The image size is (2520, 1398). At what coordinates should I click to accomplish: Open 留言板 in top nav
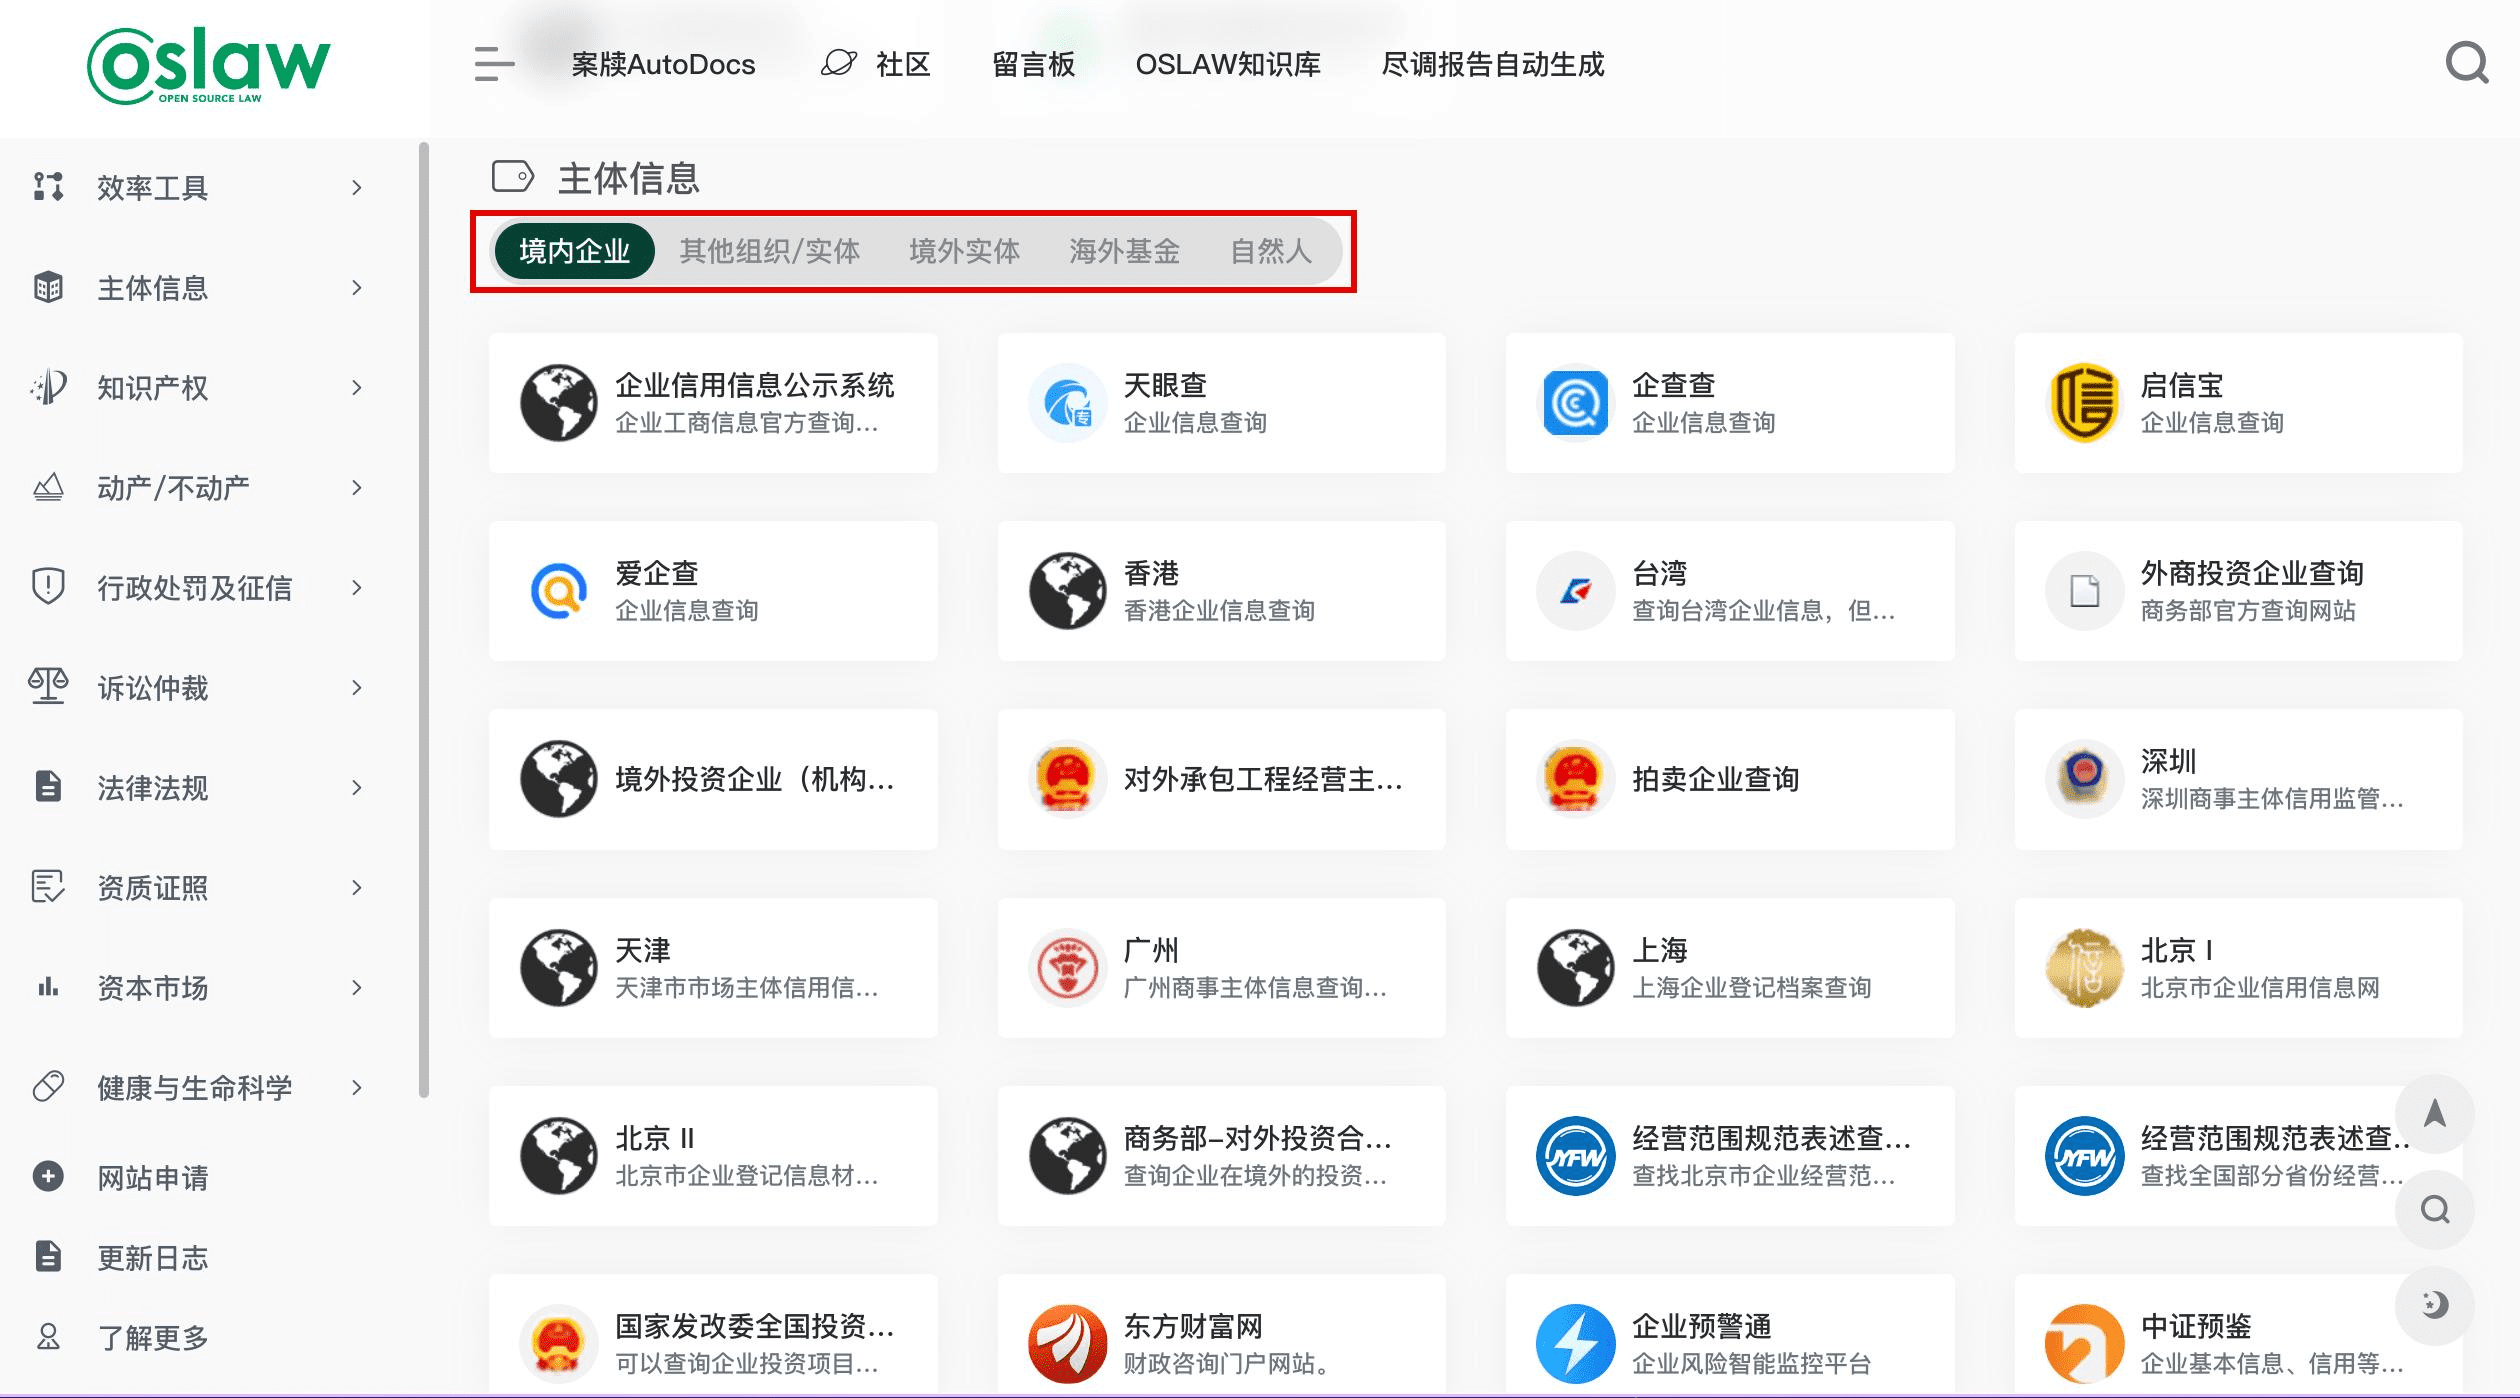click(1033, 64)
